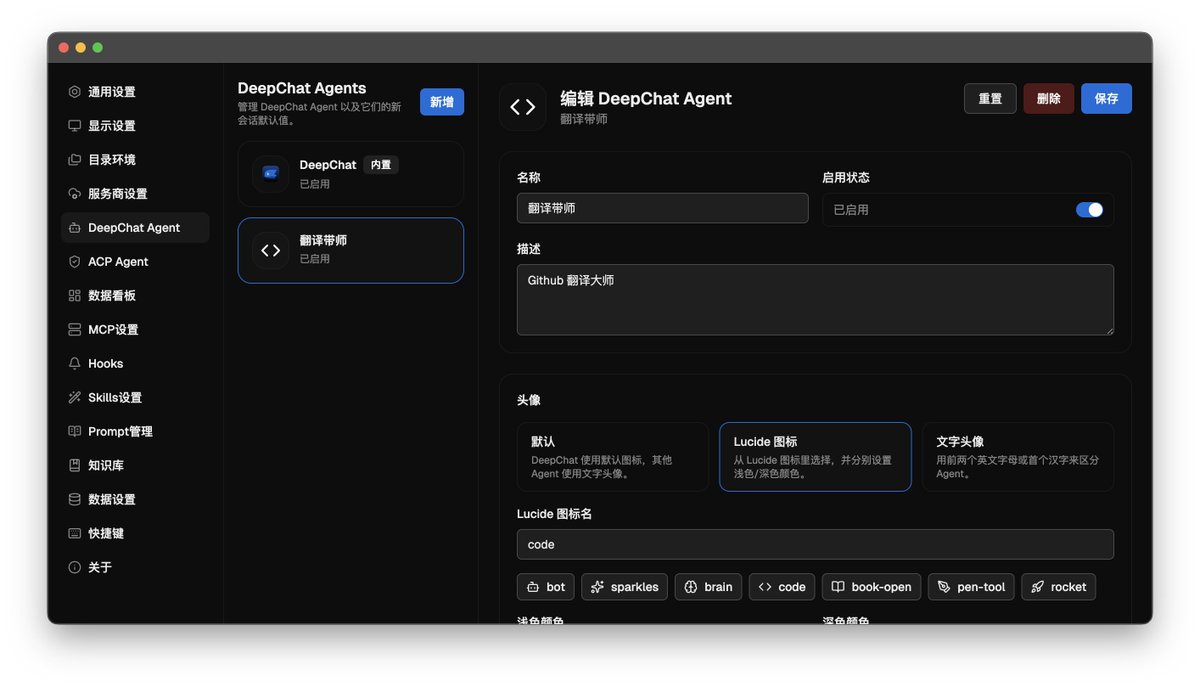This screenshot has height=687, width=1200.
Task: Click the 描述 text area
Action: [815, 300]
